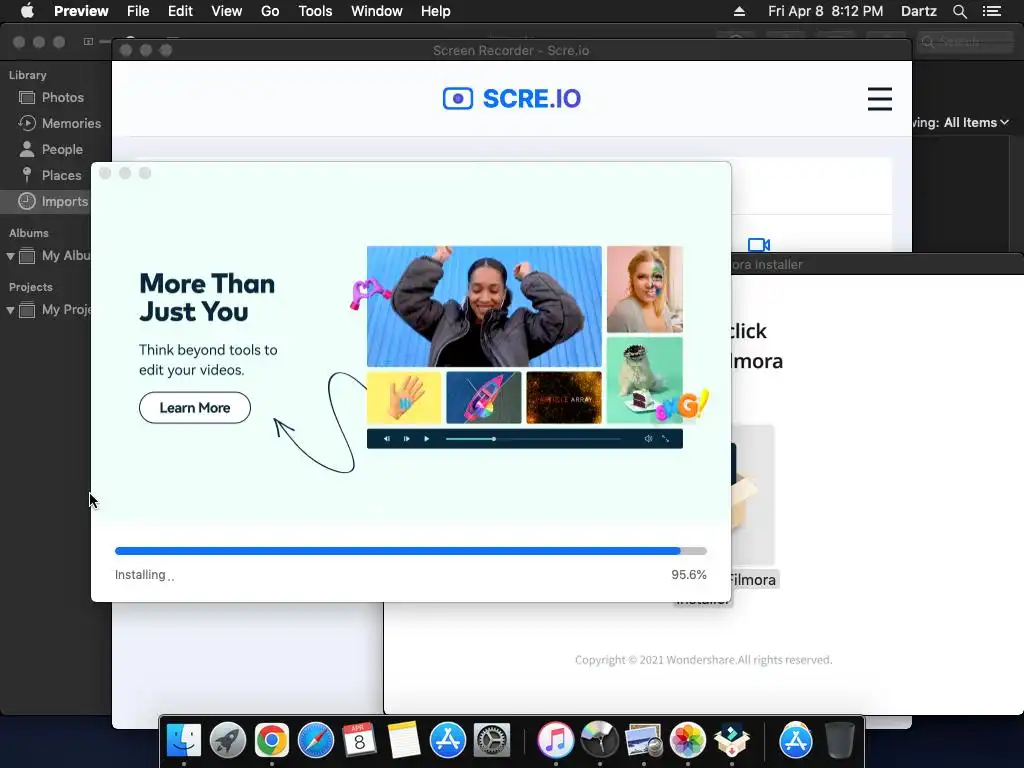Collapse the My Albums disclosure triangle

coord(10,256)
